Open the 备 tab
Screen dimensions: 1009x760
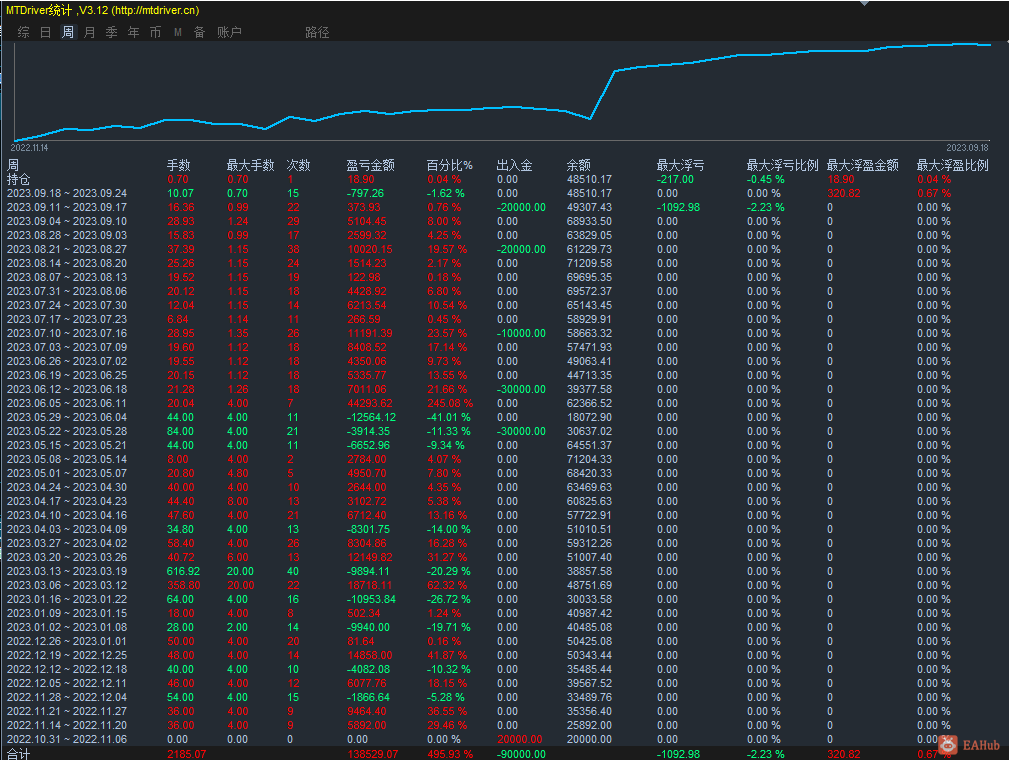(x=199, y=32)
